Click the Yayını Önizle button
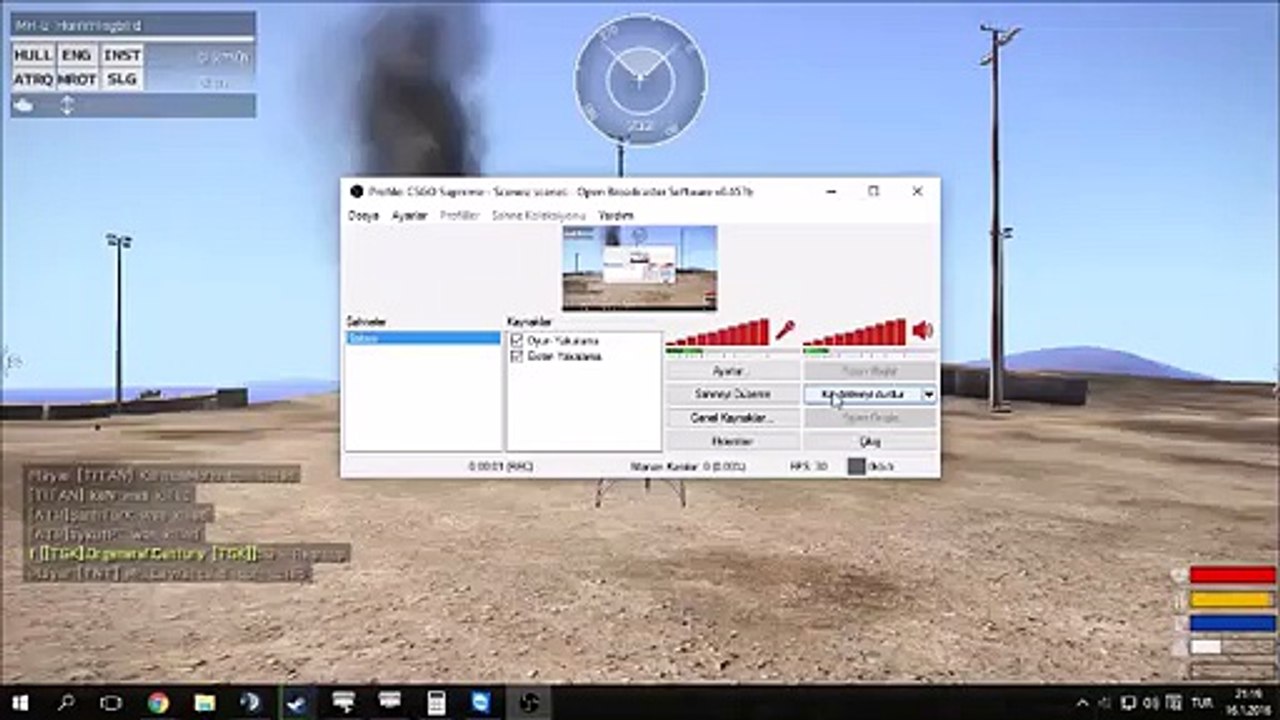This screenshot has height=720, width=1280. pos(870,417)
